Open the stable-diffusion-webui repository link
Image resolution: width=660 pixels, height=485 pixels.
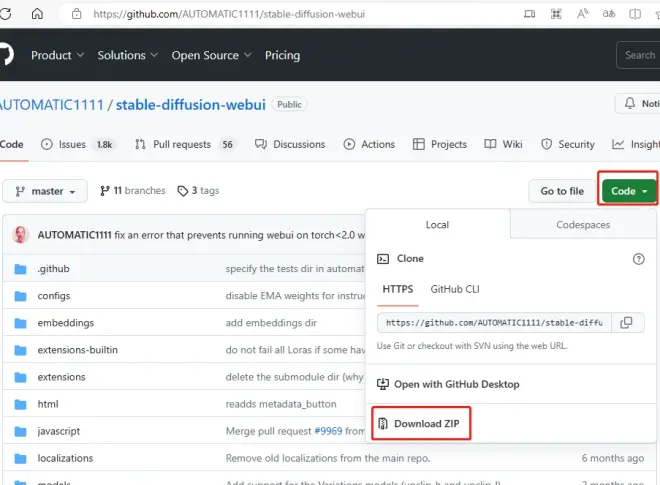click(x=191, y=104)
